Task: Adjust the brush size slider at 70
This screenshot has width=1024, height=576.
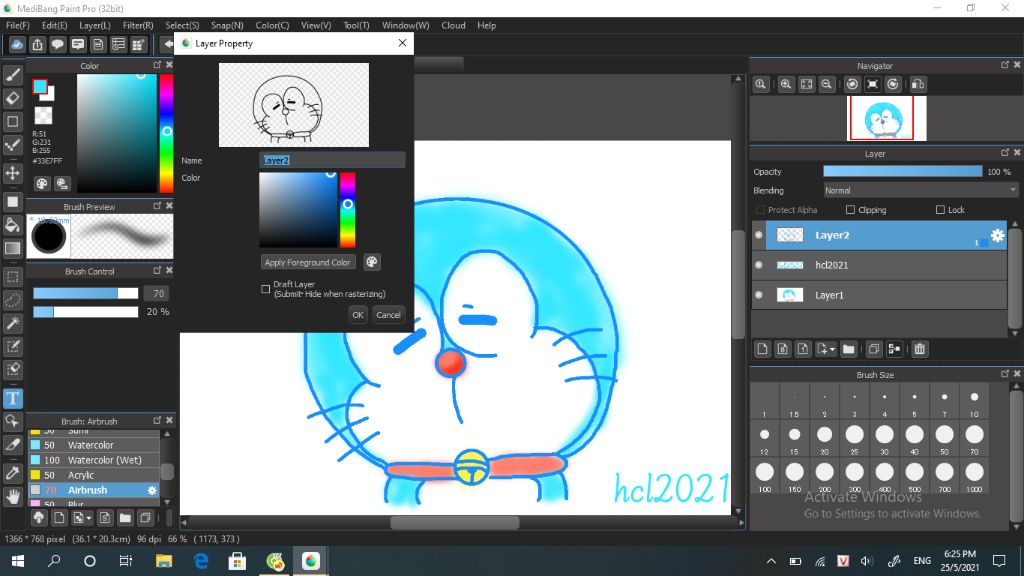Action: coord(86,293)
